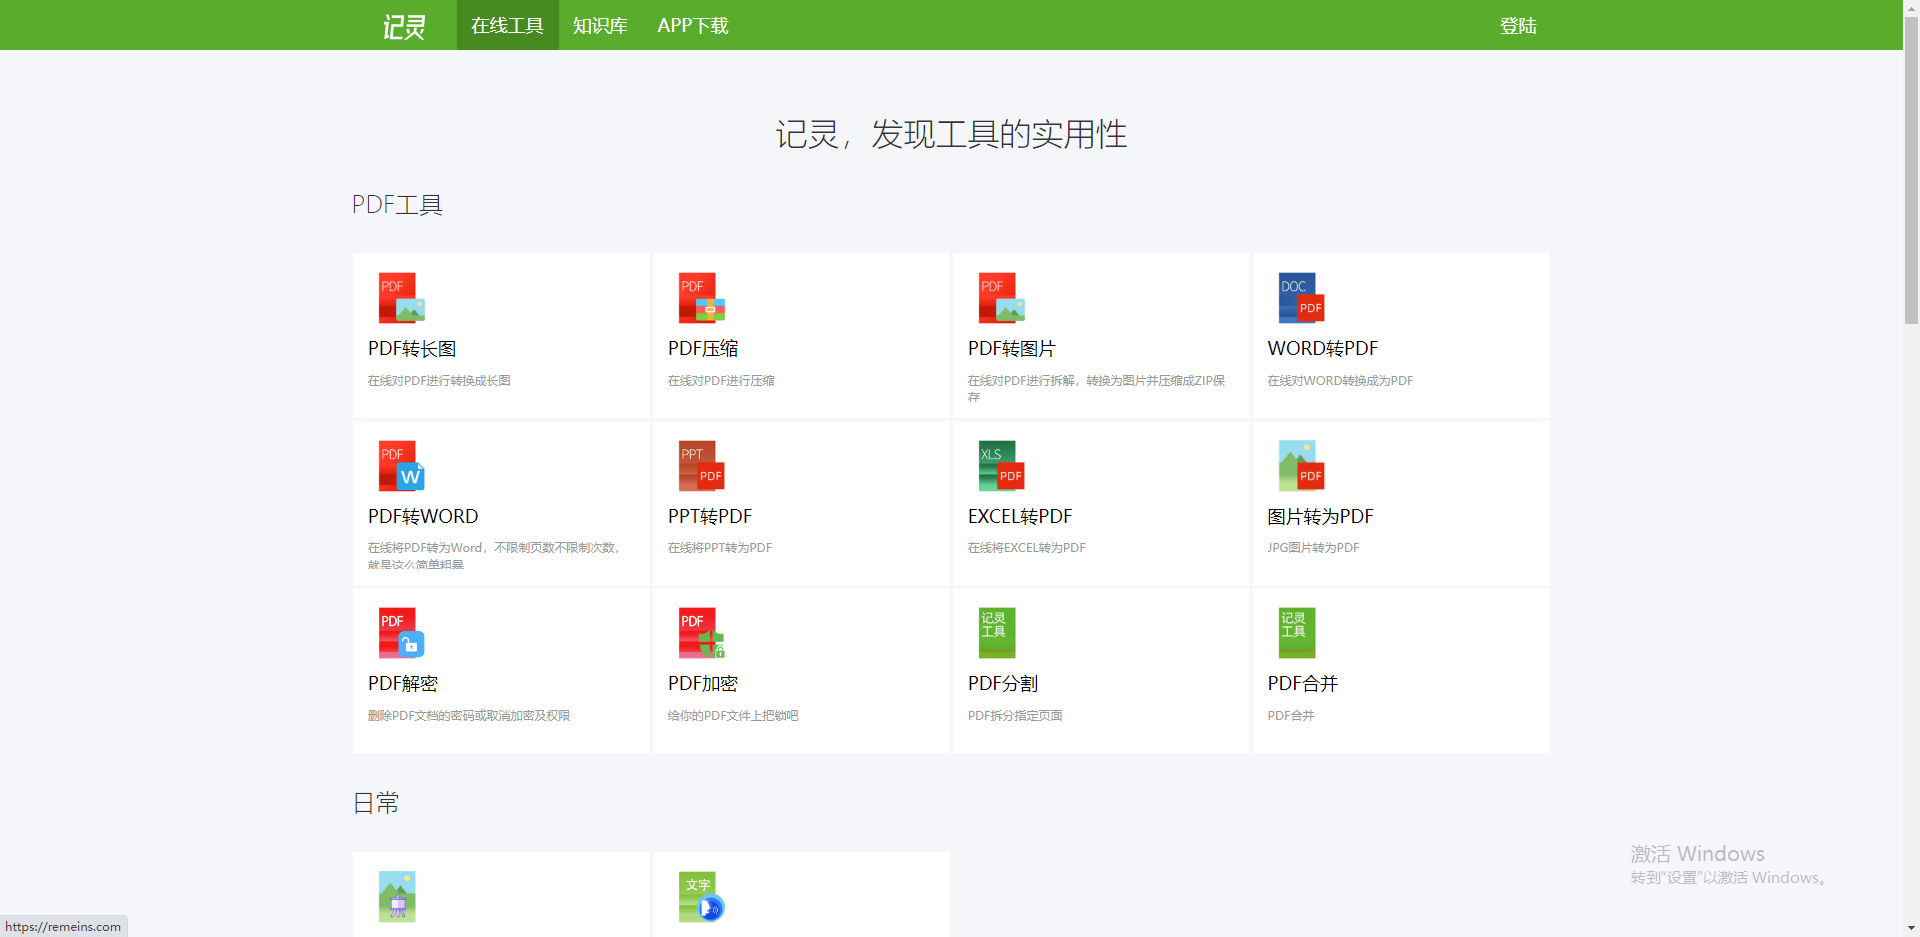The height and width of the screenshot is (937, 1920).
Task: Open the PDF转图片 title link
Action: pyautogui.click(x=1012, y=349)
